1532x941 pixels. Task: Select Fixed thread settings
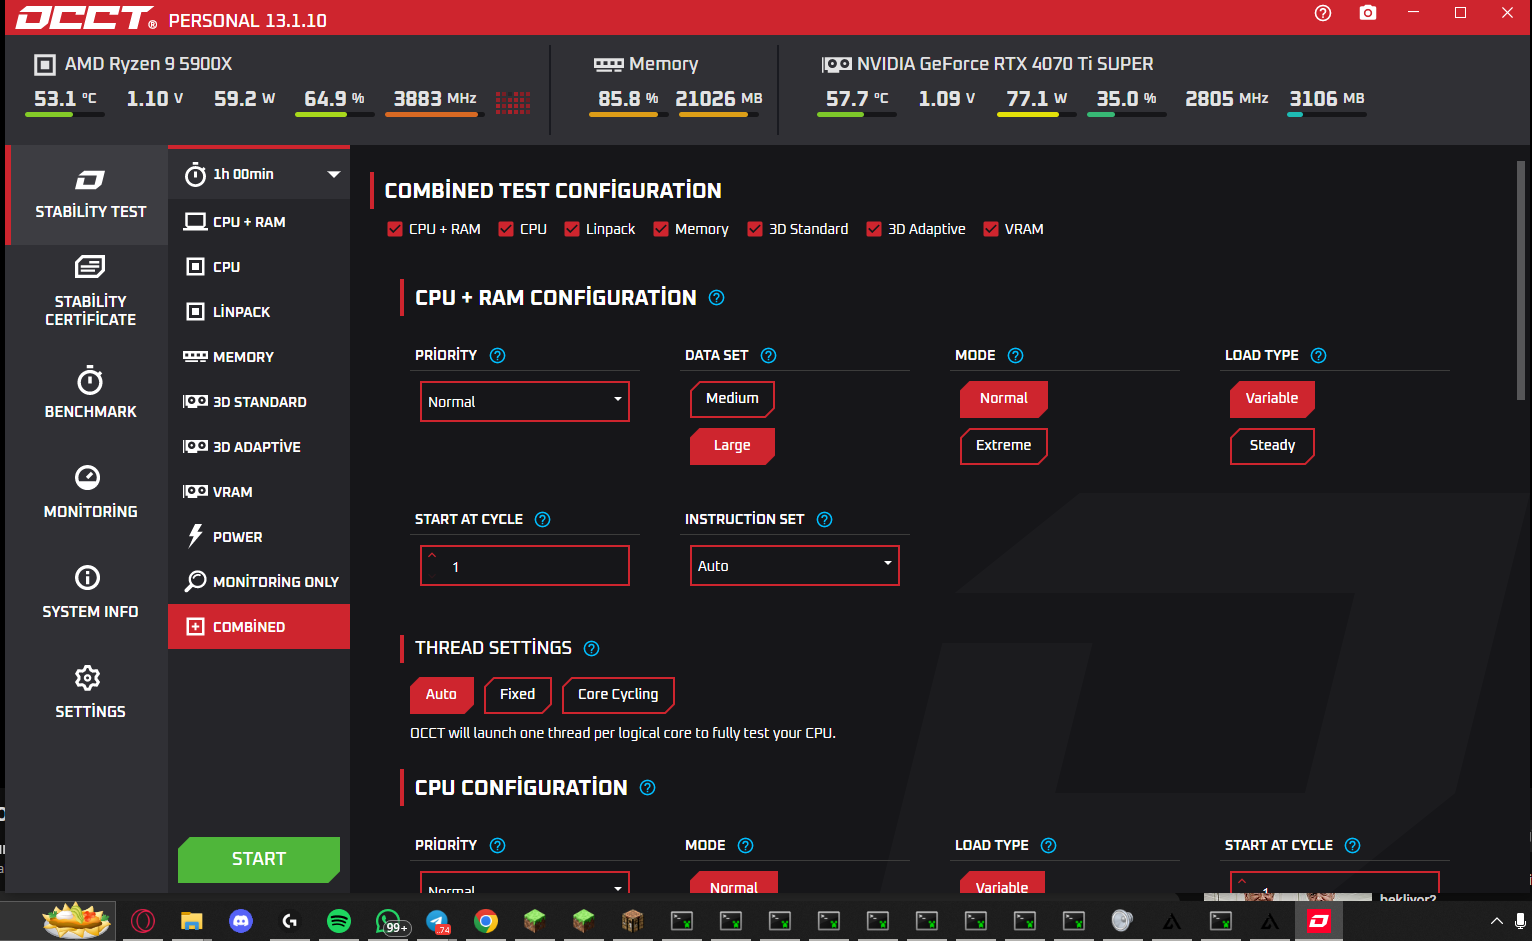coord(518,695)
